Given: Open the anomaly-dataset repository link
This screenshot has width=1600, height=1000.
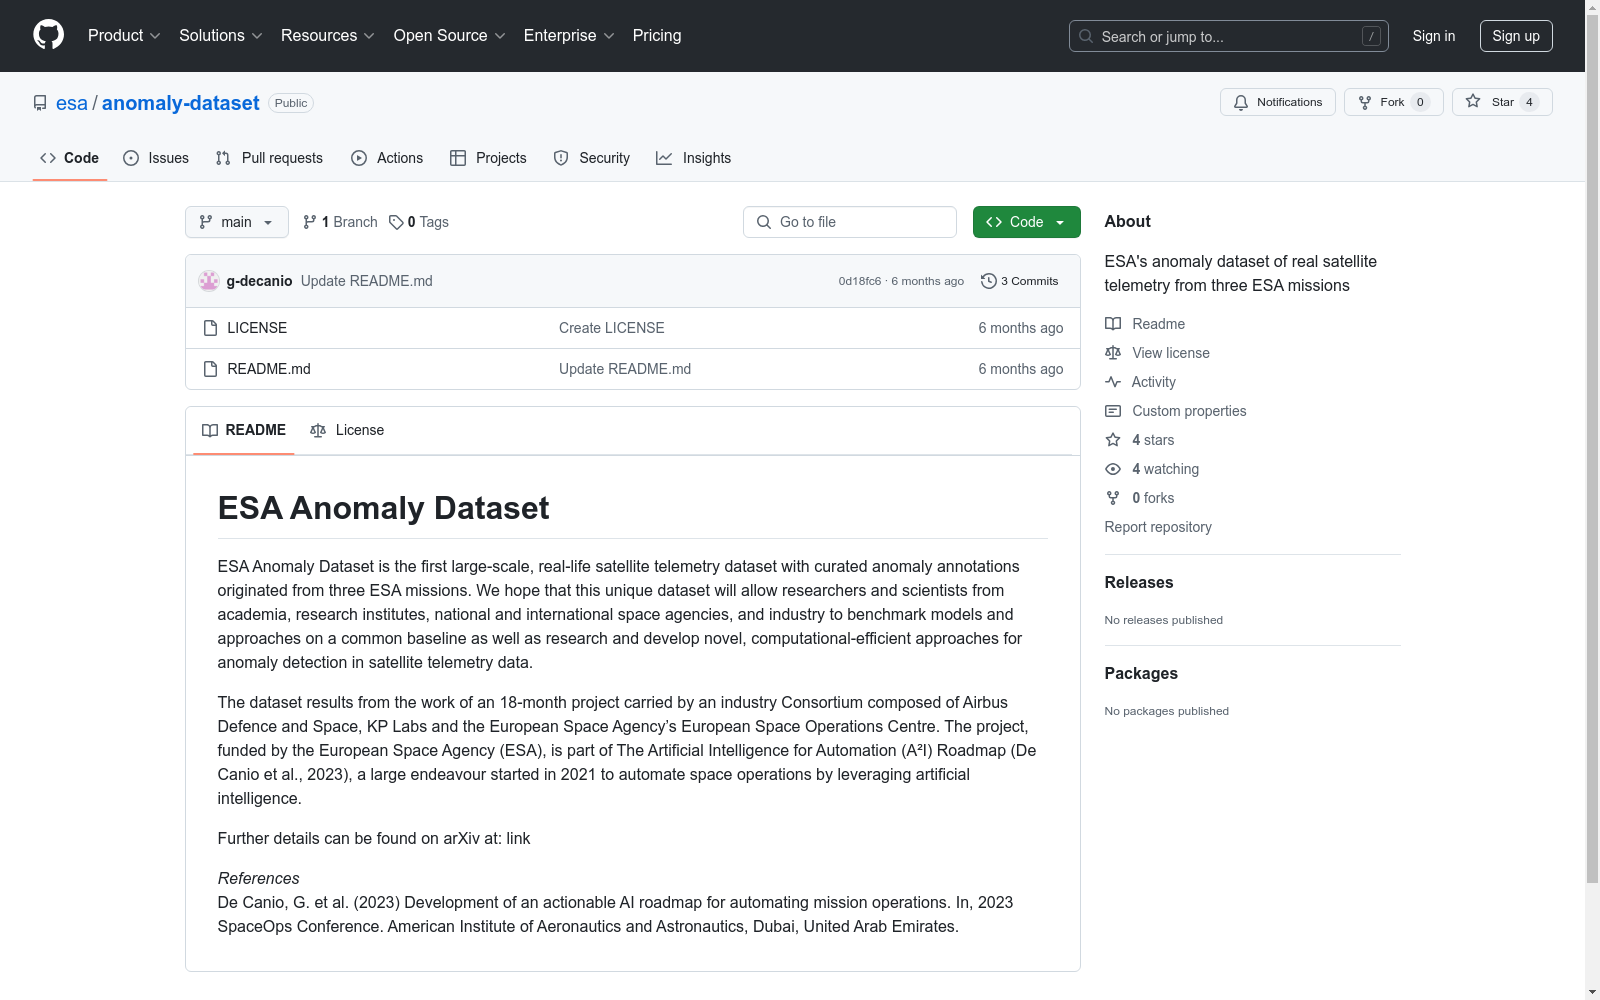Looking at the screenshot, I should coord(180,103).
